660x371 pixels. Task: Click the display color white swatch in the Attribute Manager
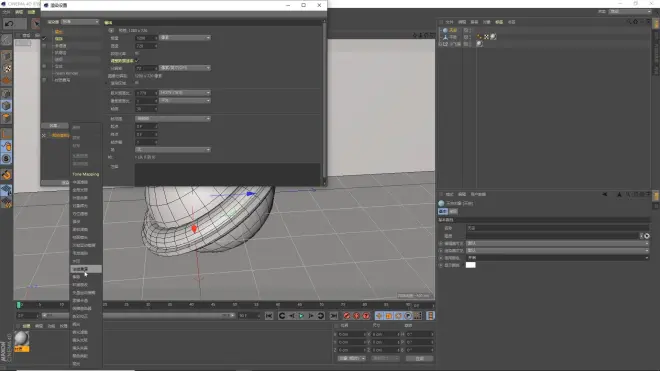471,265
